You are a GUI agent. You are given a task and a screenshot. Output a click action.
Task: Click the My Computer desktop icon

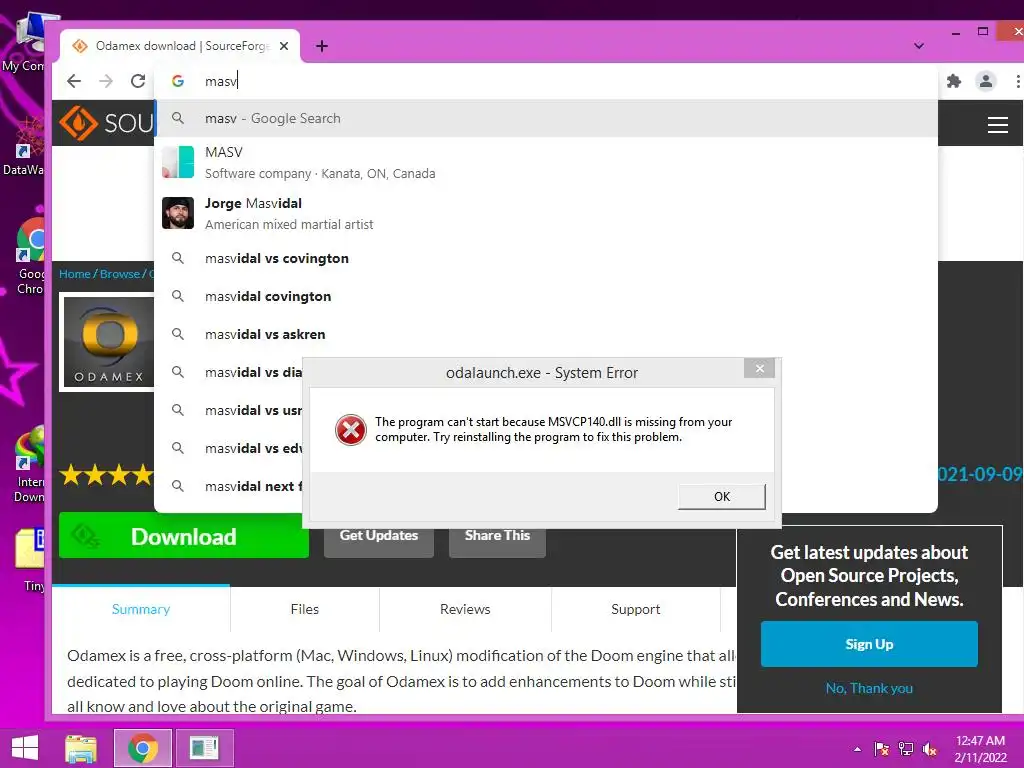pyautogui.click(x=24, y=43)
